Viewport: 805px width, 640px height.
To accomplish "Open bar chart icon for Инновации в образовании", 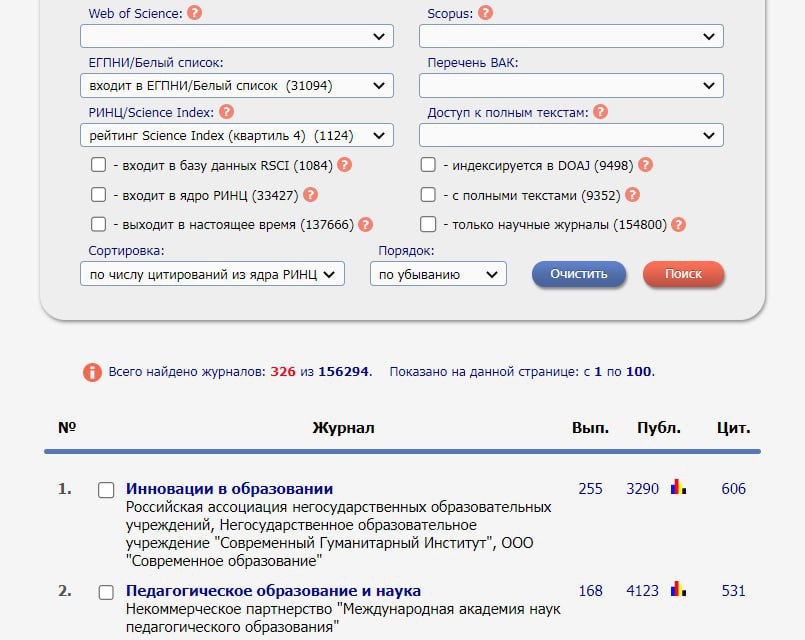I will pyautogui.click(x=678, y=488).
